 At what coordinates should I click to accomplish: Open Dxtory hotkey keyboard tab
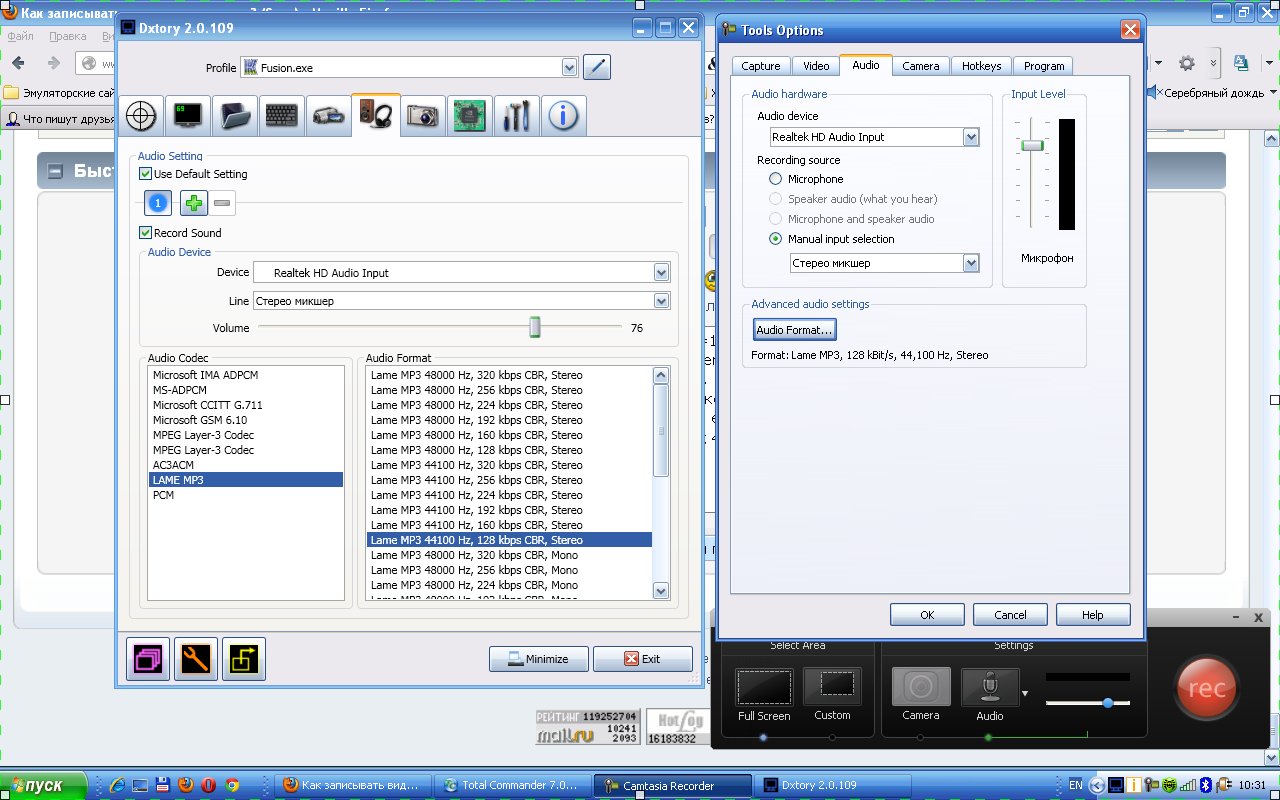click(282, 116)
